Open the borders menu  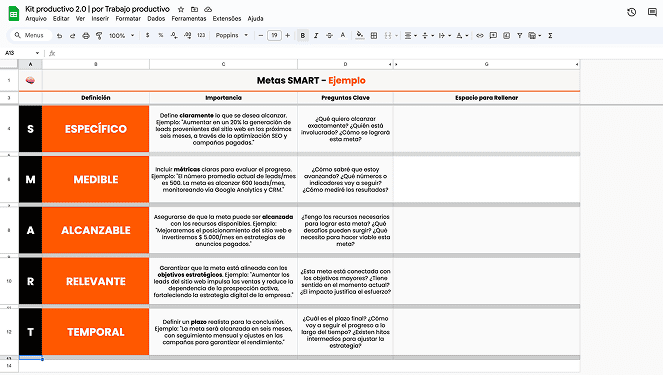374,36
